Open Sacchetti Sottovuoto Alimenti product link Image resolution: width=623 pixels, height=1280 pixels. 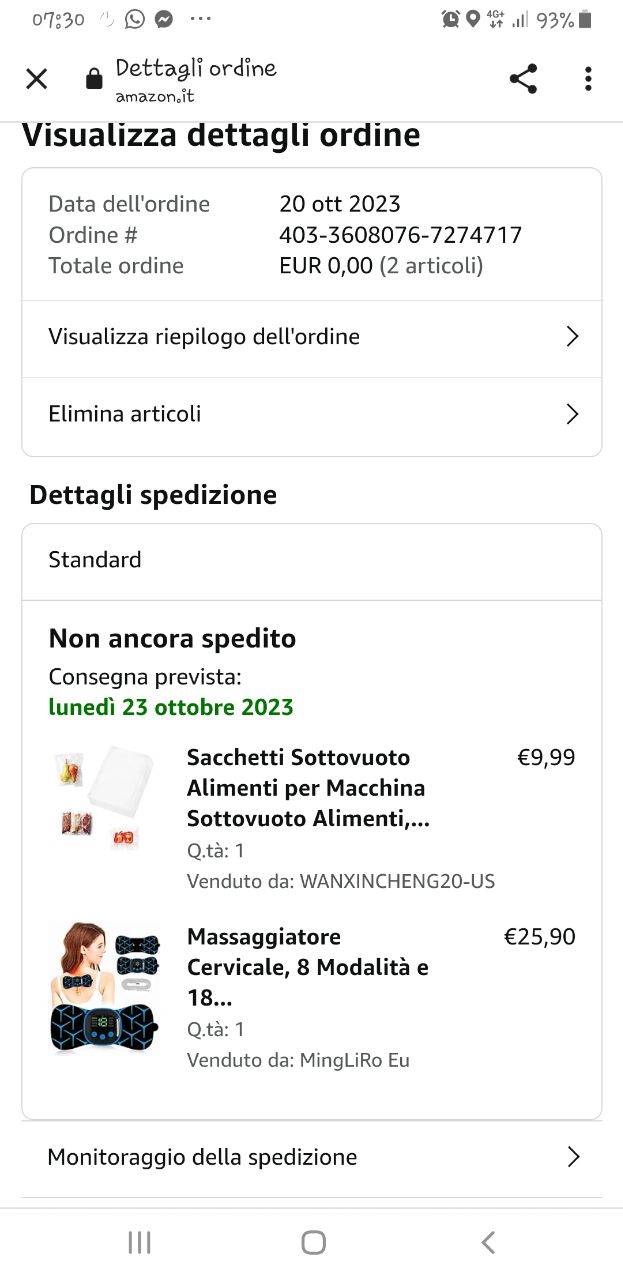(307, 788)
